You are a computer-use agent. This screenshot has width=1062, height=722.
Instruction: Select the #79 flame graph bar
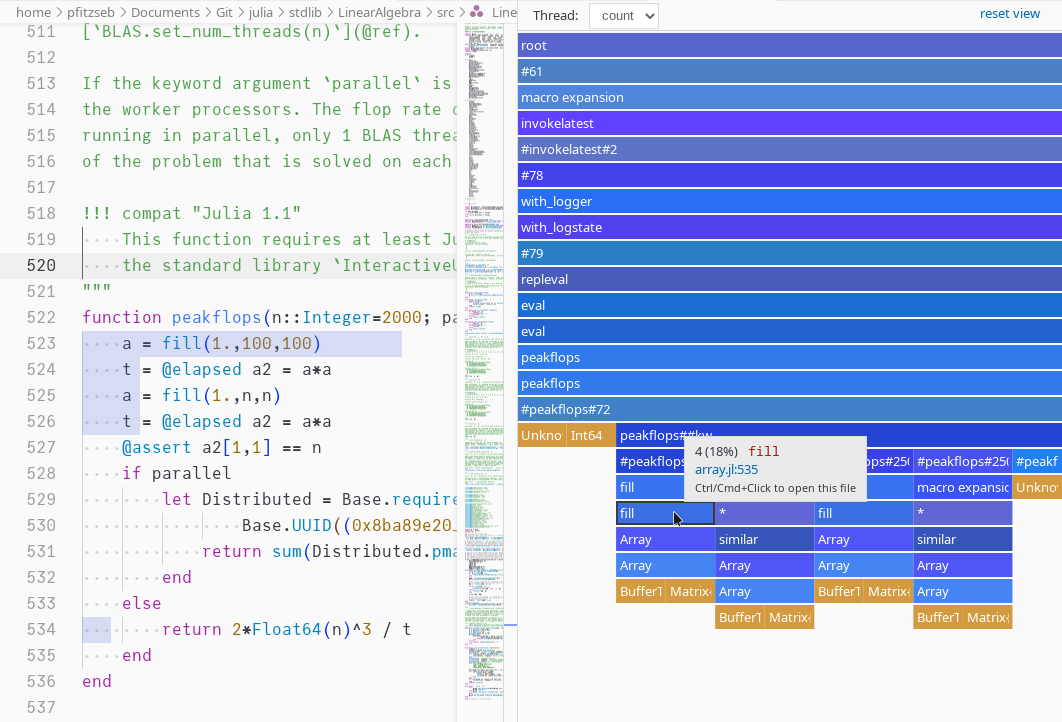tap(790, 253)
